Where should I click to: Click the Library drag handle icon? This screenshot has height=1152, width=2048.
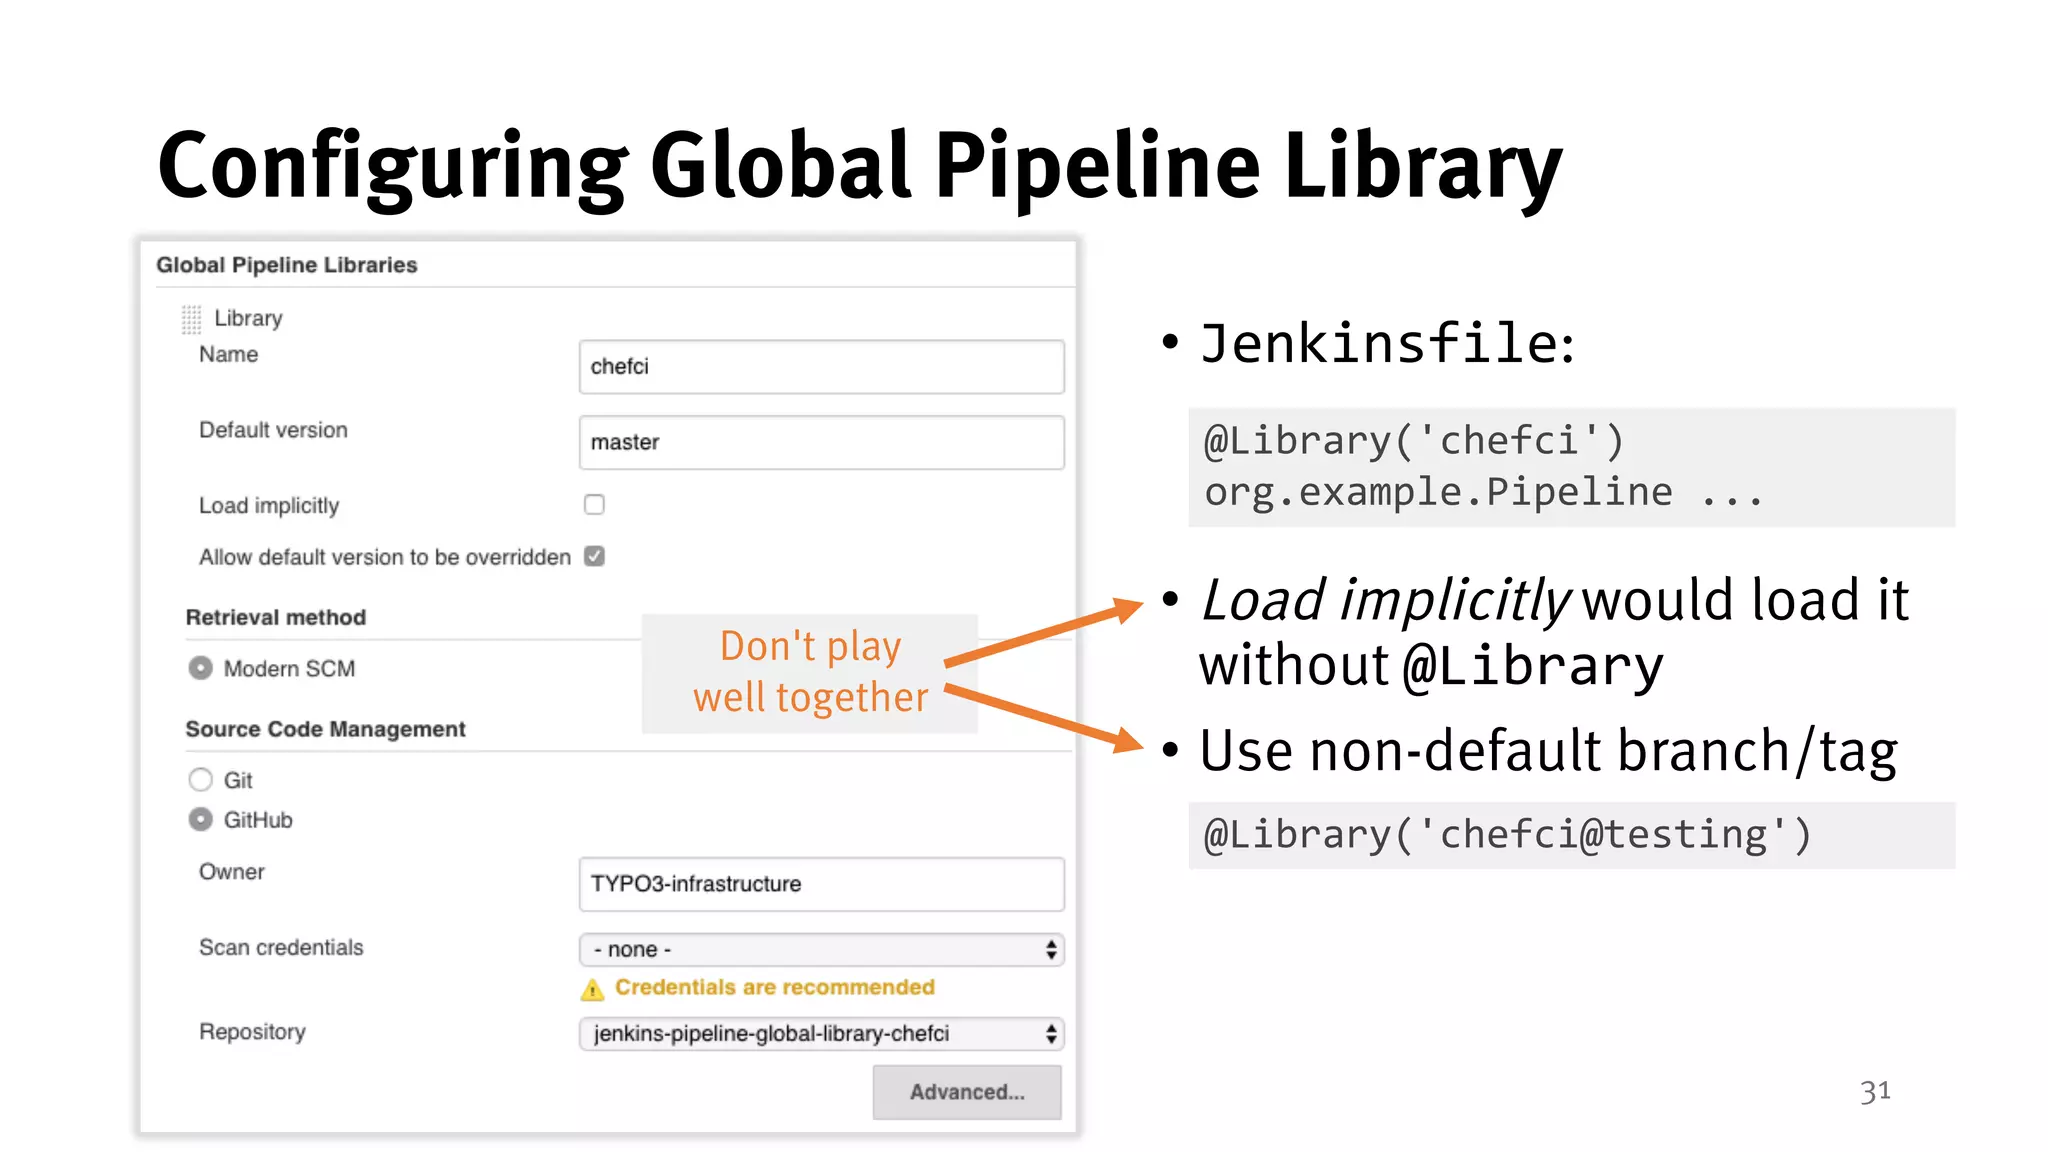click(x=191, y=319)
